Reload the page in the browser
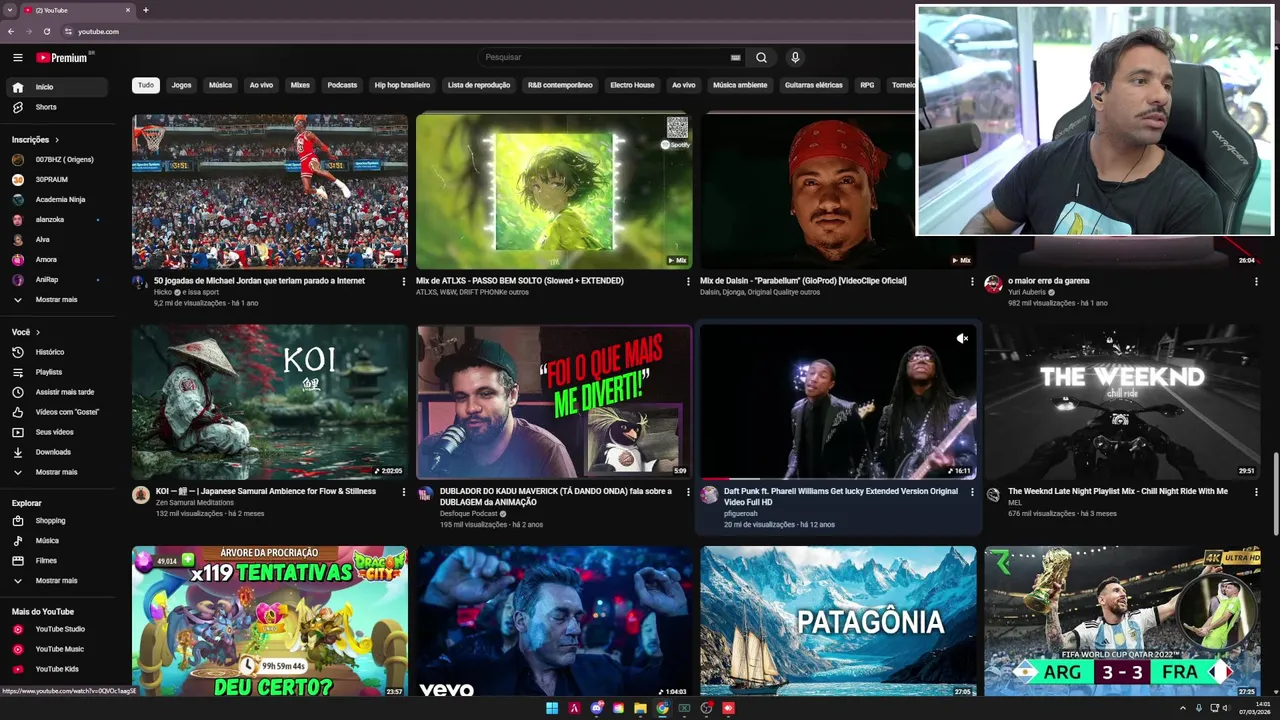Image resolution: width=1280 pixels, height=720 pixels. pos(47,31)
